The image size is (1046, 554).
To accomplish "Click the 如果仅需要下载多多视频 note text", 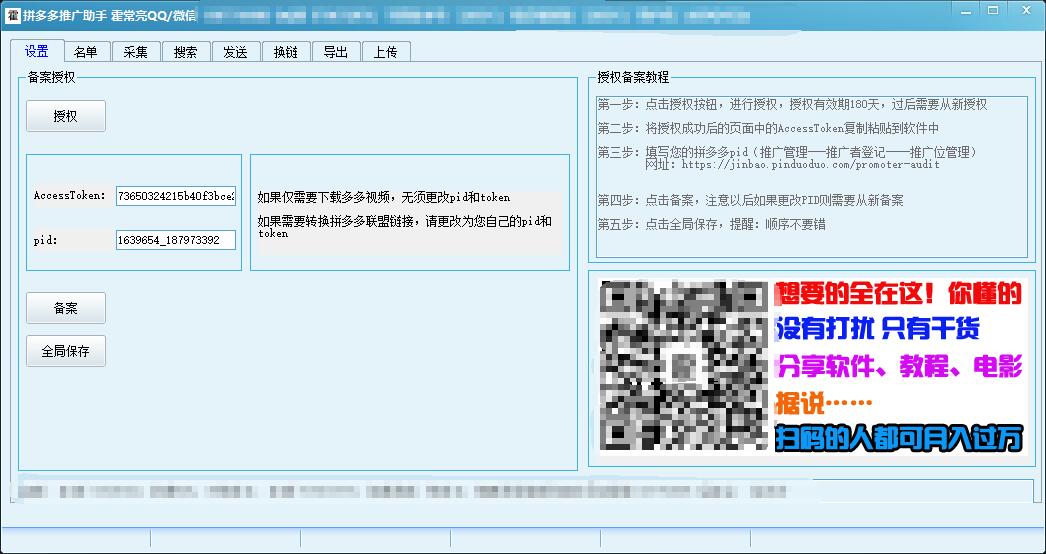I will (384, 198).
